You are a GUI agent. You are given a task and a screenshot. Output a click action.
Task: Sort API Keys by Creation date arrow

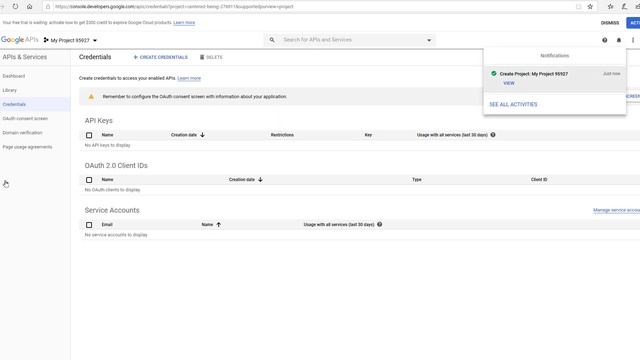click(x=202, y=135)
